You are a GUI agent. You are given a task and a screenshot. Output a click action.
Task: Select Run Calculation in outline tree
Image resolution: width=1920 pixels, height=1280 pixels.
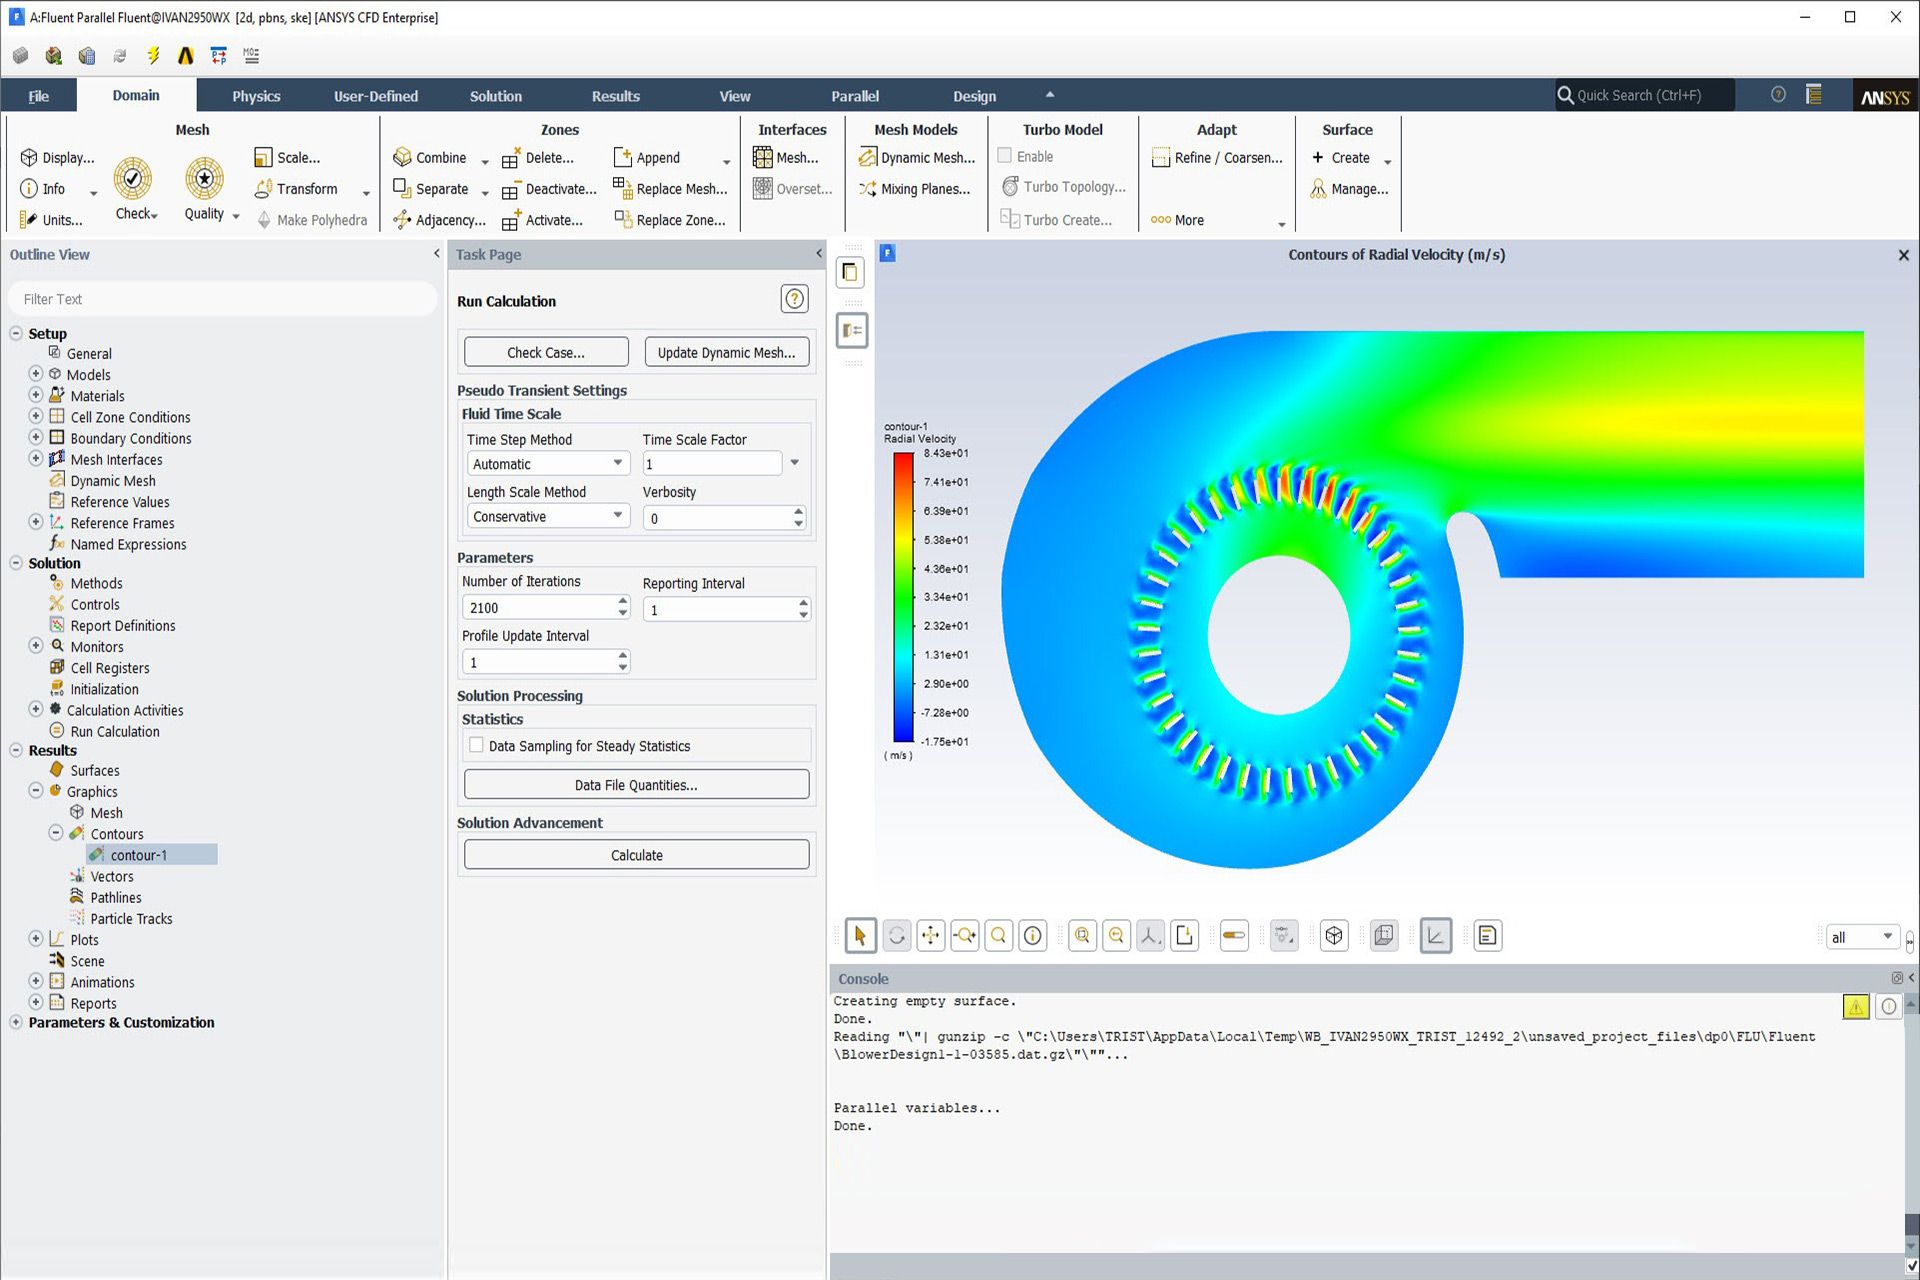coord(115,731)
